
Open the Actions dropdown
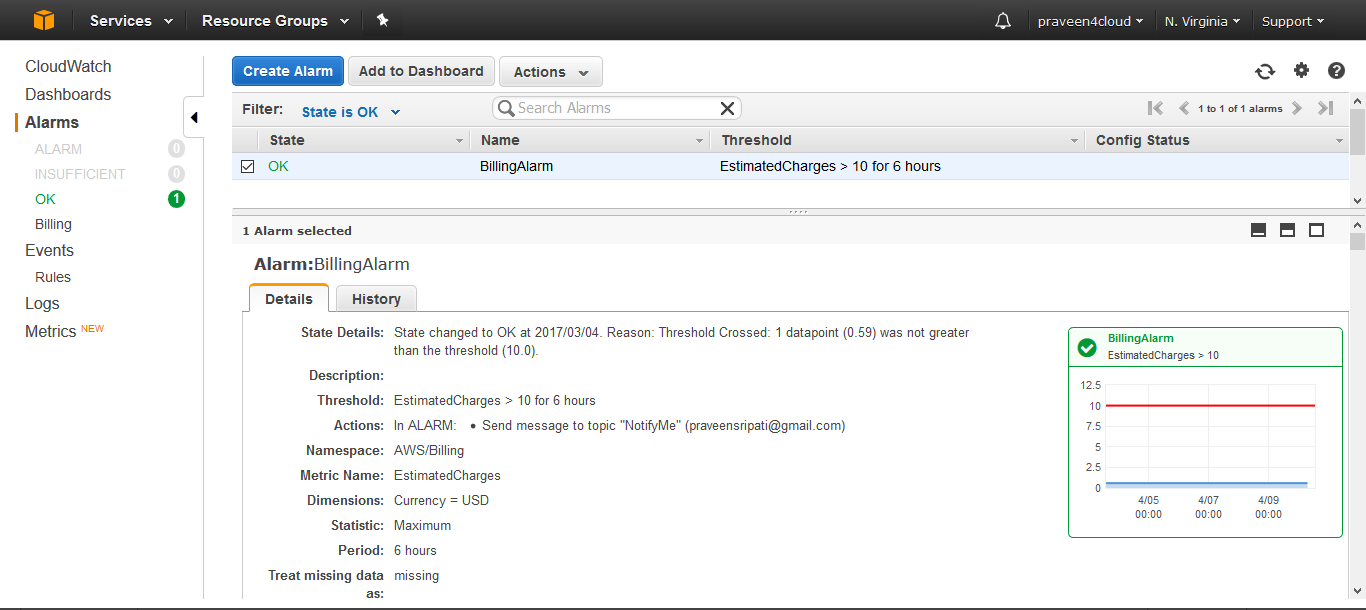coord(550,71)
